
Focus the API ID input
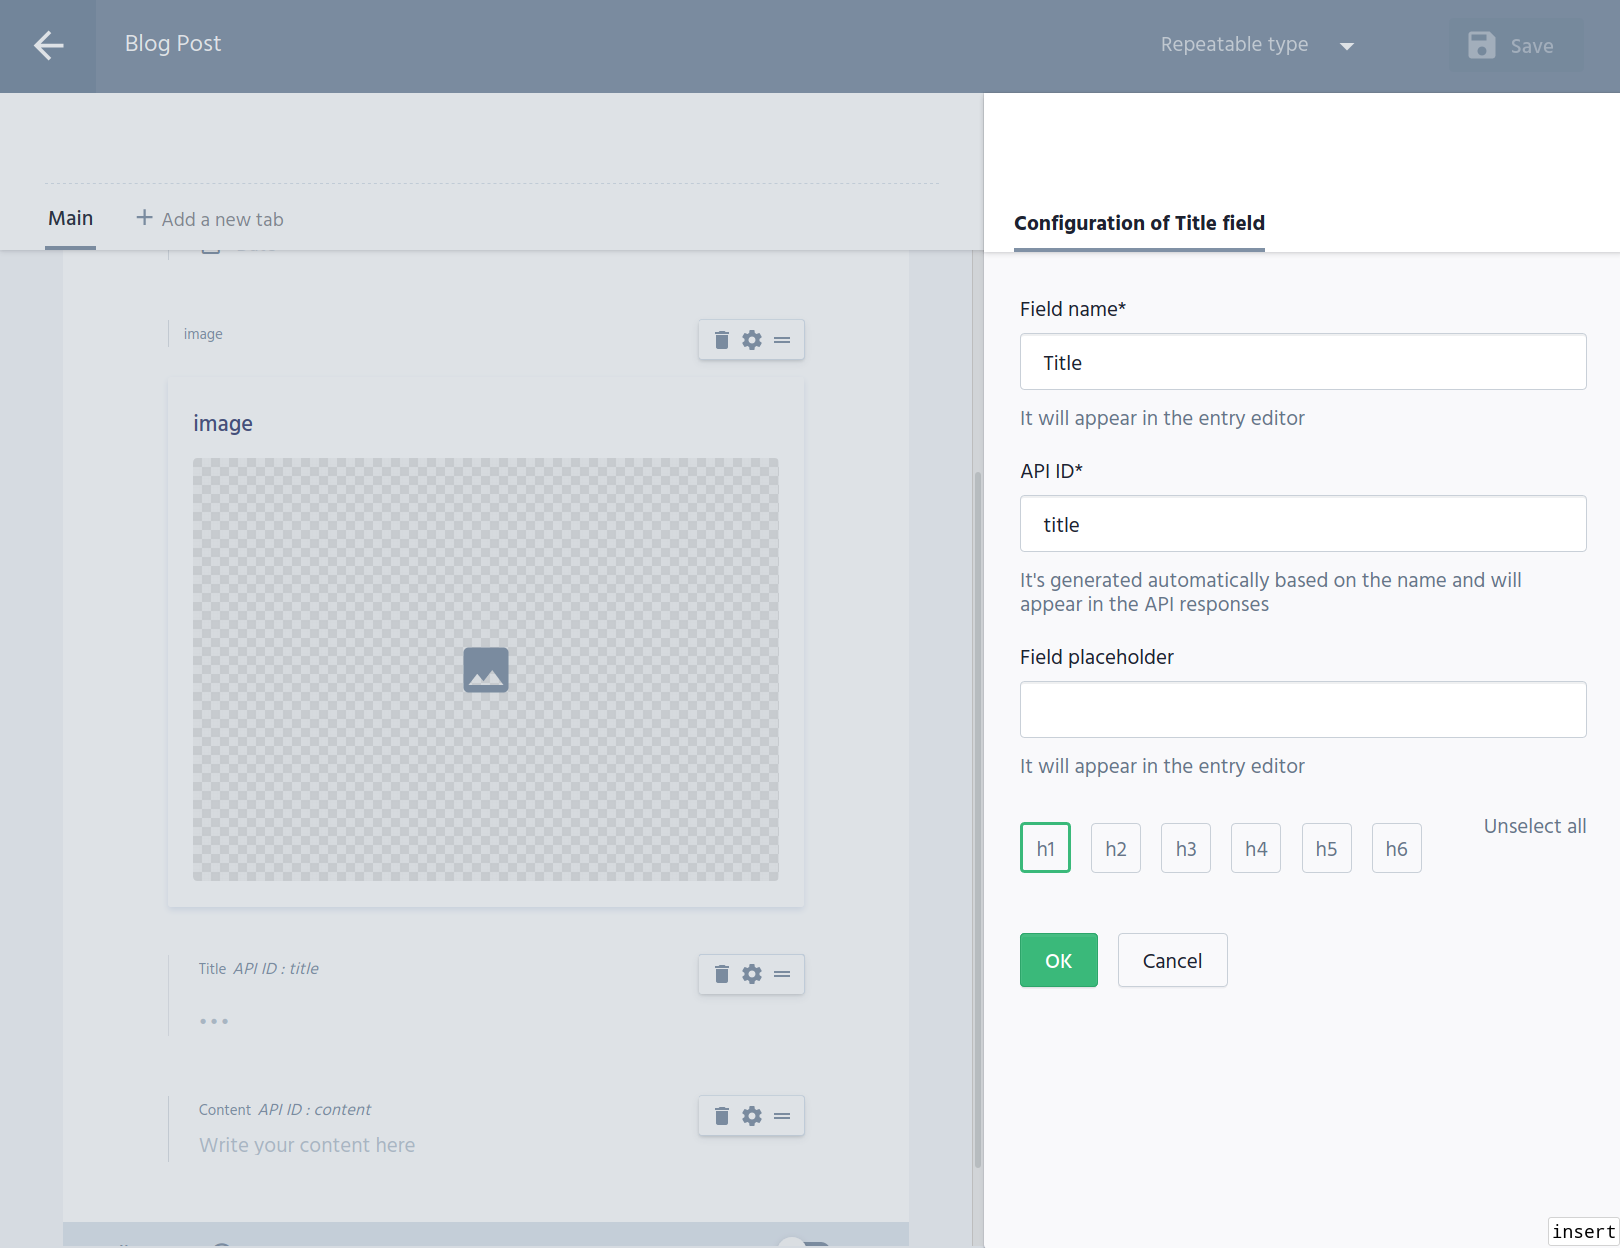[1303, 524]
